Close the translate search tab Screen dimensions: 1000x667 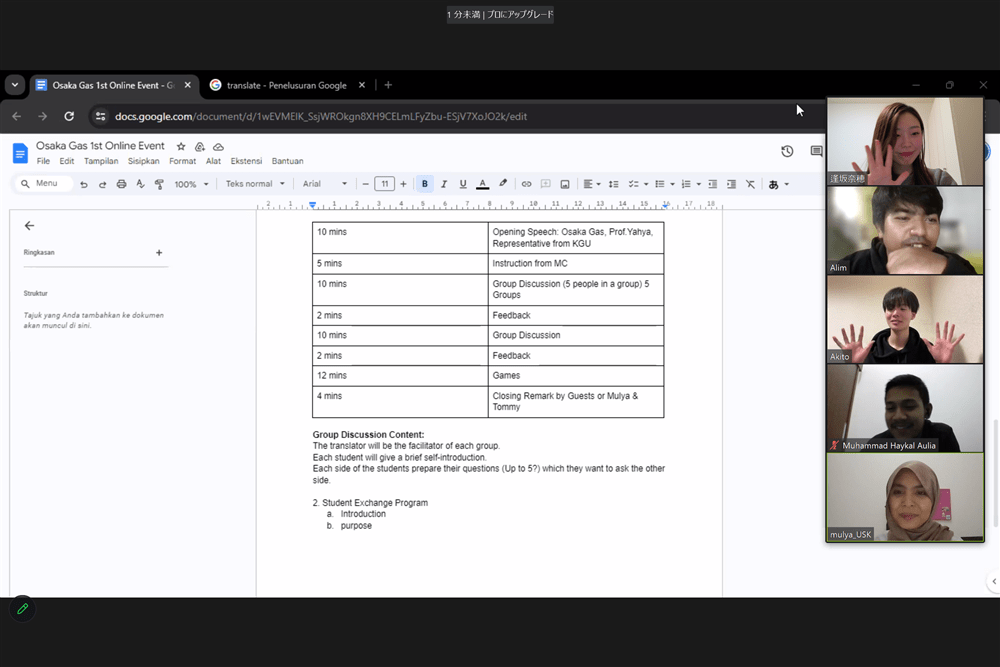(x=362, y=85)
